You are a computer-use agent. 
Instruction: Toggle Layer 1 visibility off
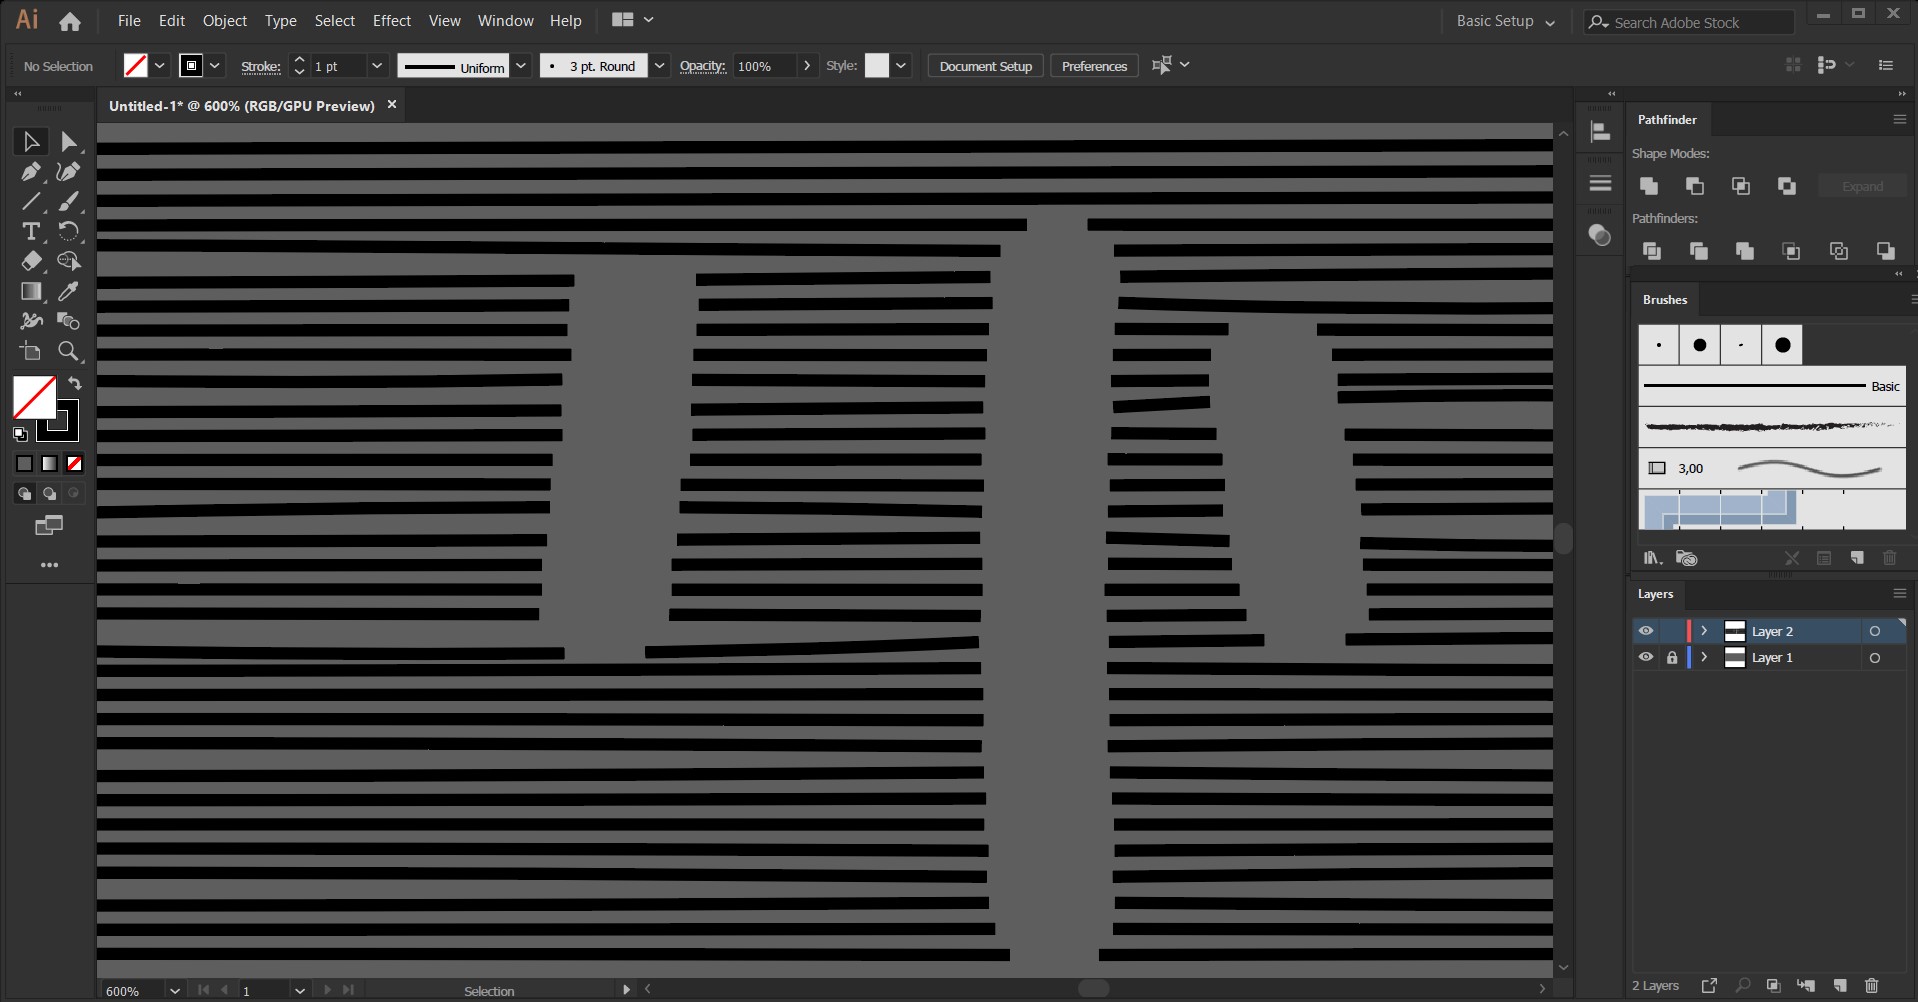[1645, 657]
